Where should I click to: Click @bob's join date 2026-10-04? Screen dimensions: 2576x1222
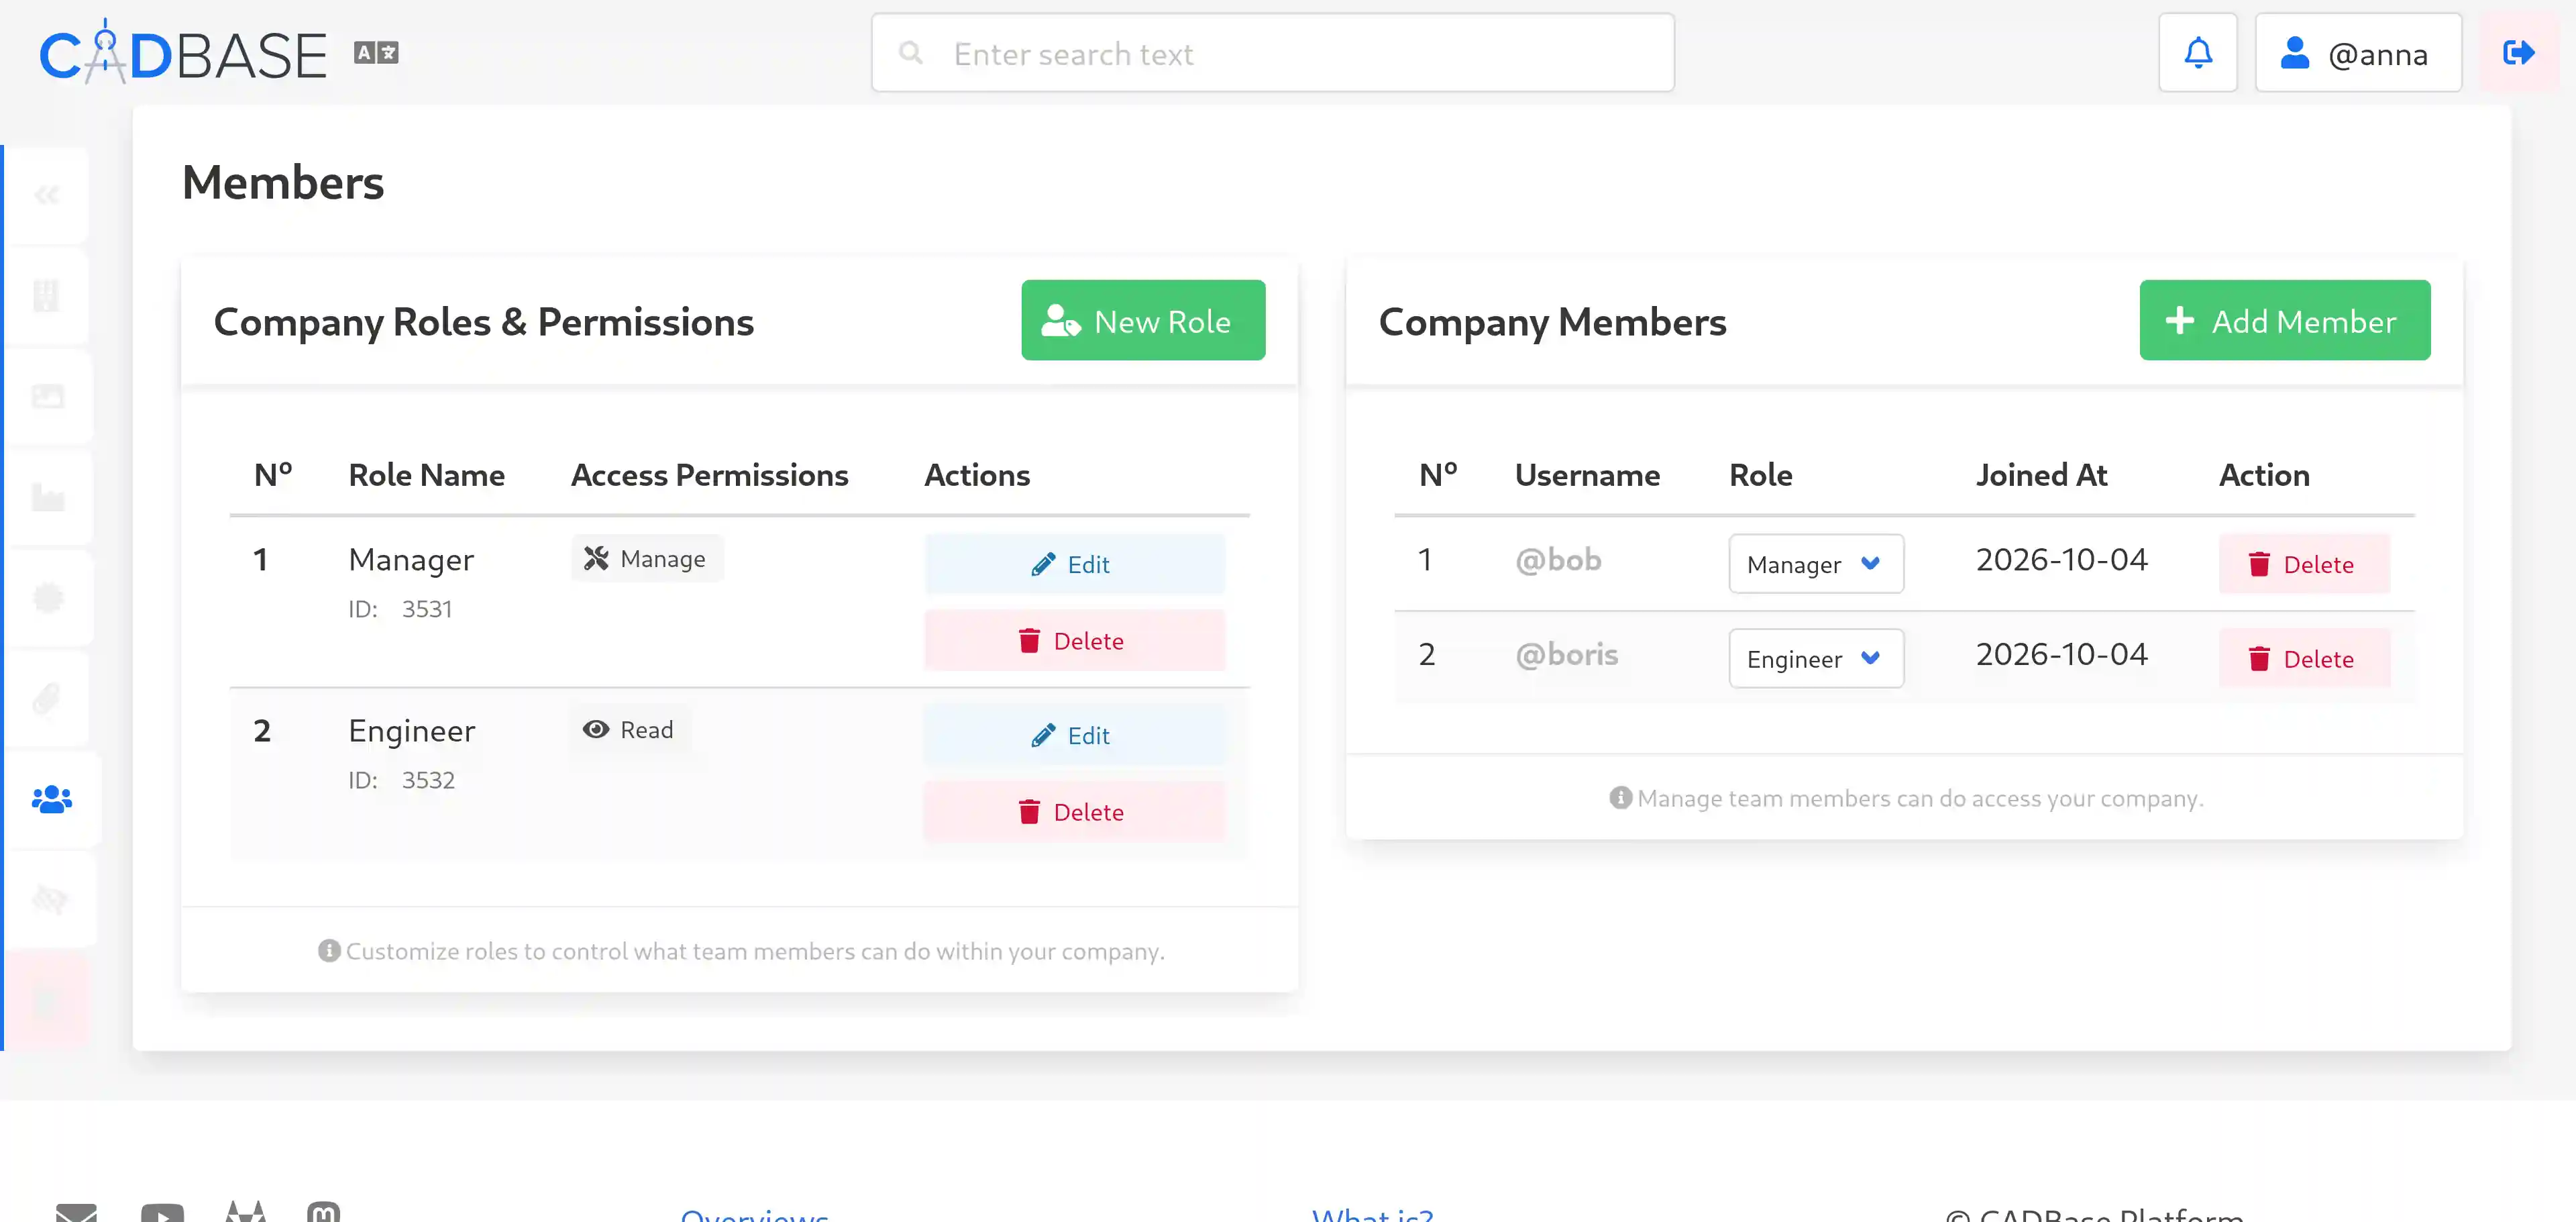2061,559
